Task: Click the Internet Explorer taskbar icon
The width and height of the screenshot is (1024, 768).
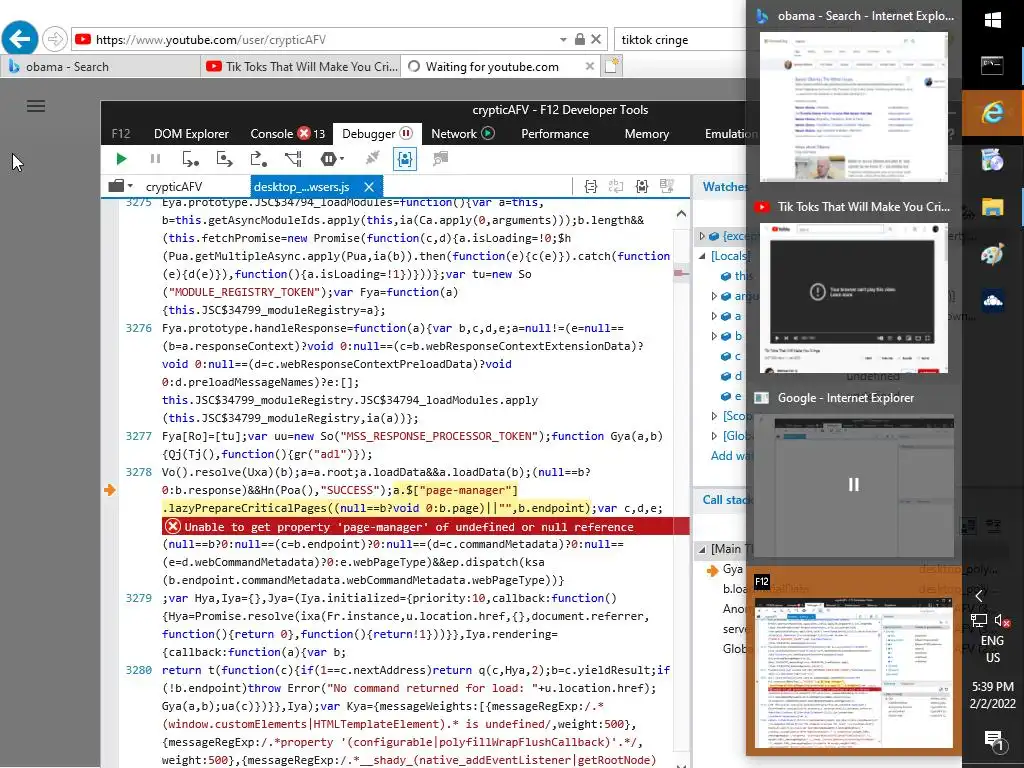Action: click(x=993, y=112)
